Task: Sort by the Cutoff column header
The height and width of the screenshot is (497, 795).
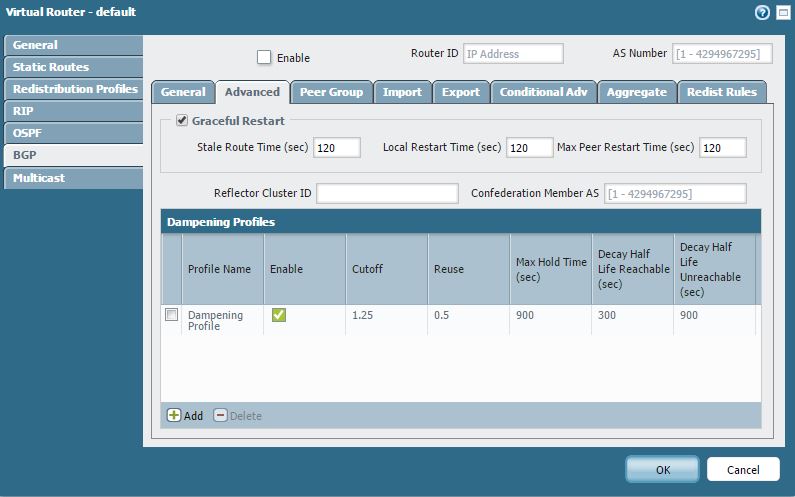Action: coord(387,269)
